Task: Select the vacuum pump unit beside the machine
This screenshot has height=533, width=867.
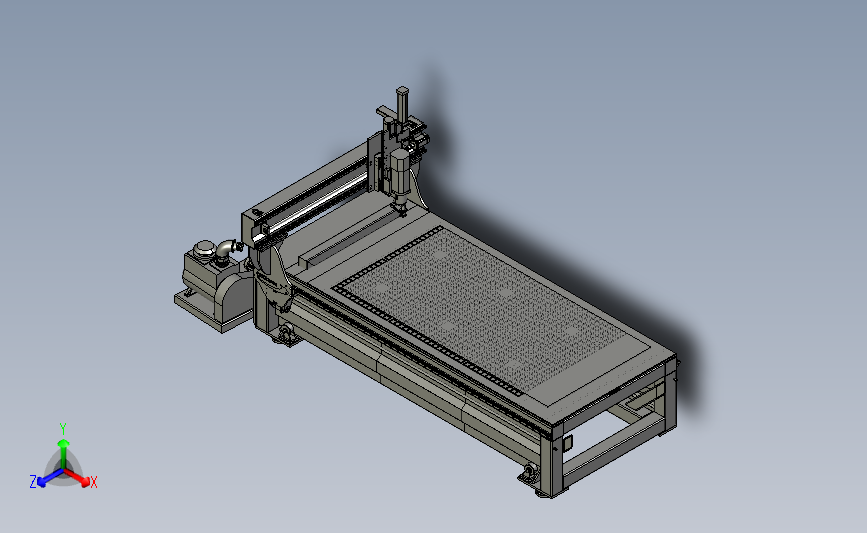Action: tap(216, 285)
